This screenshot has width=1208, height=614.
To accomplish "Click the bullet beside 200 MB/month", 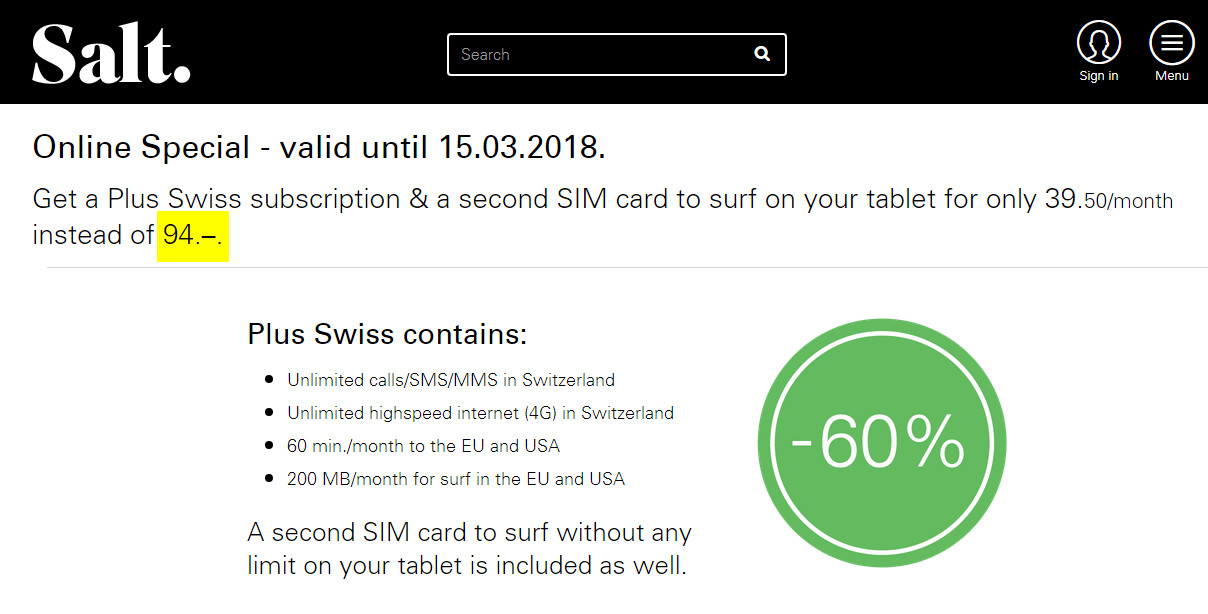I will tap(269, 479).
